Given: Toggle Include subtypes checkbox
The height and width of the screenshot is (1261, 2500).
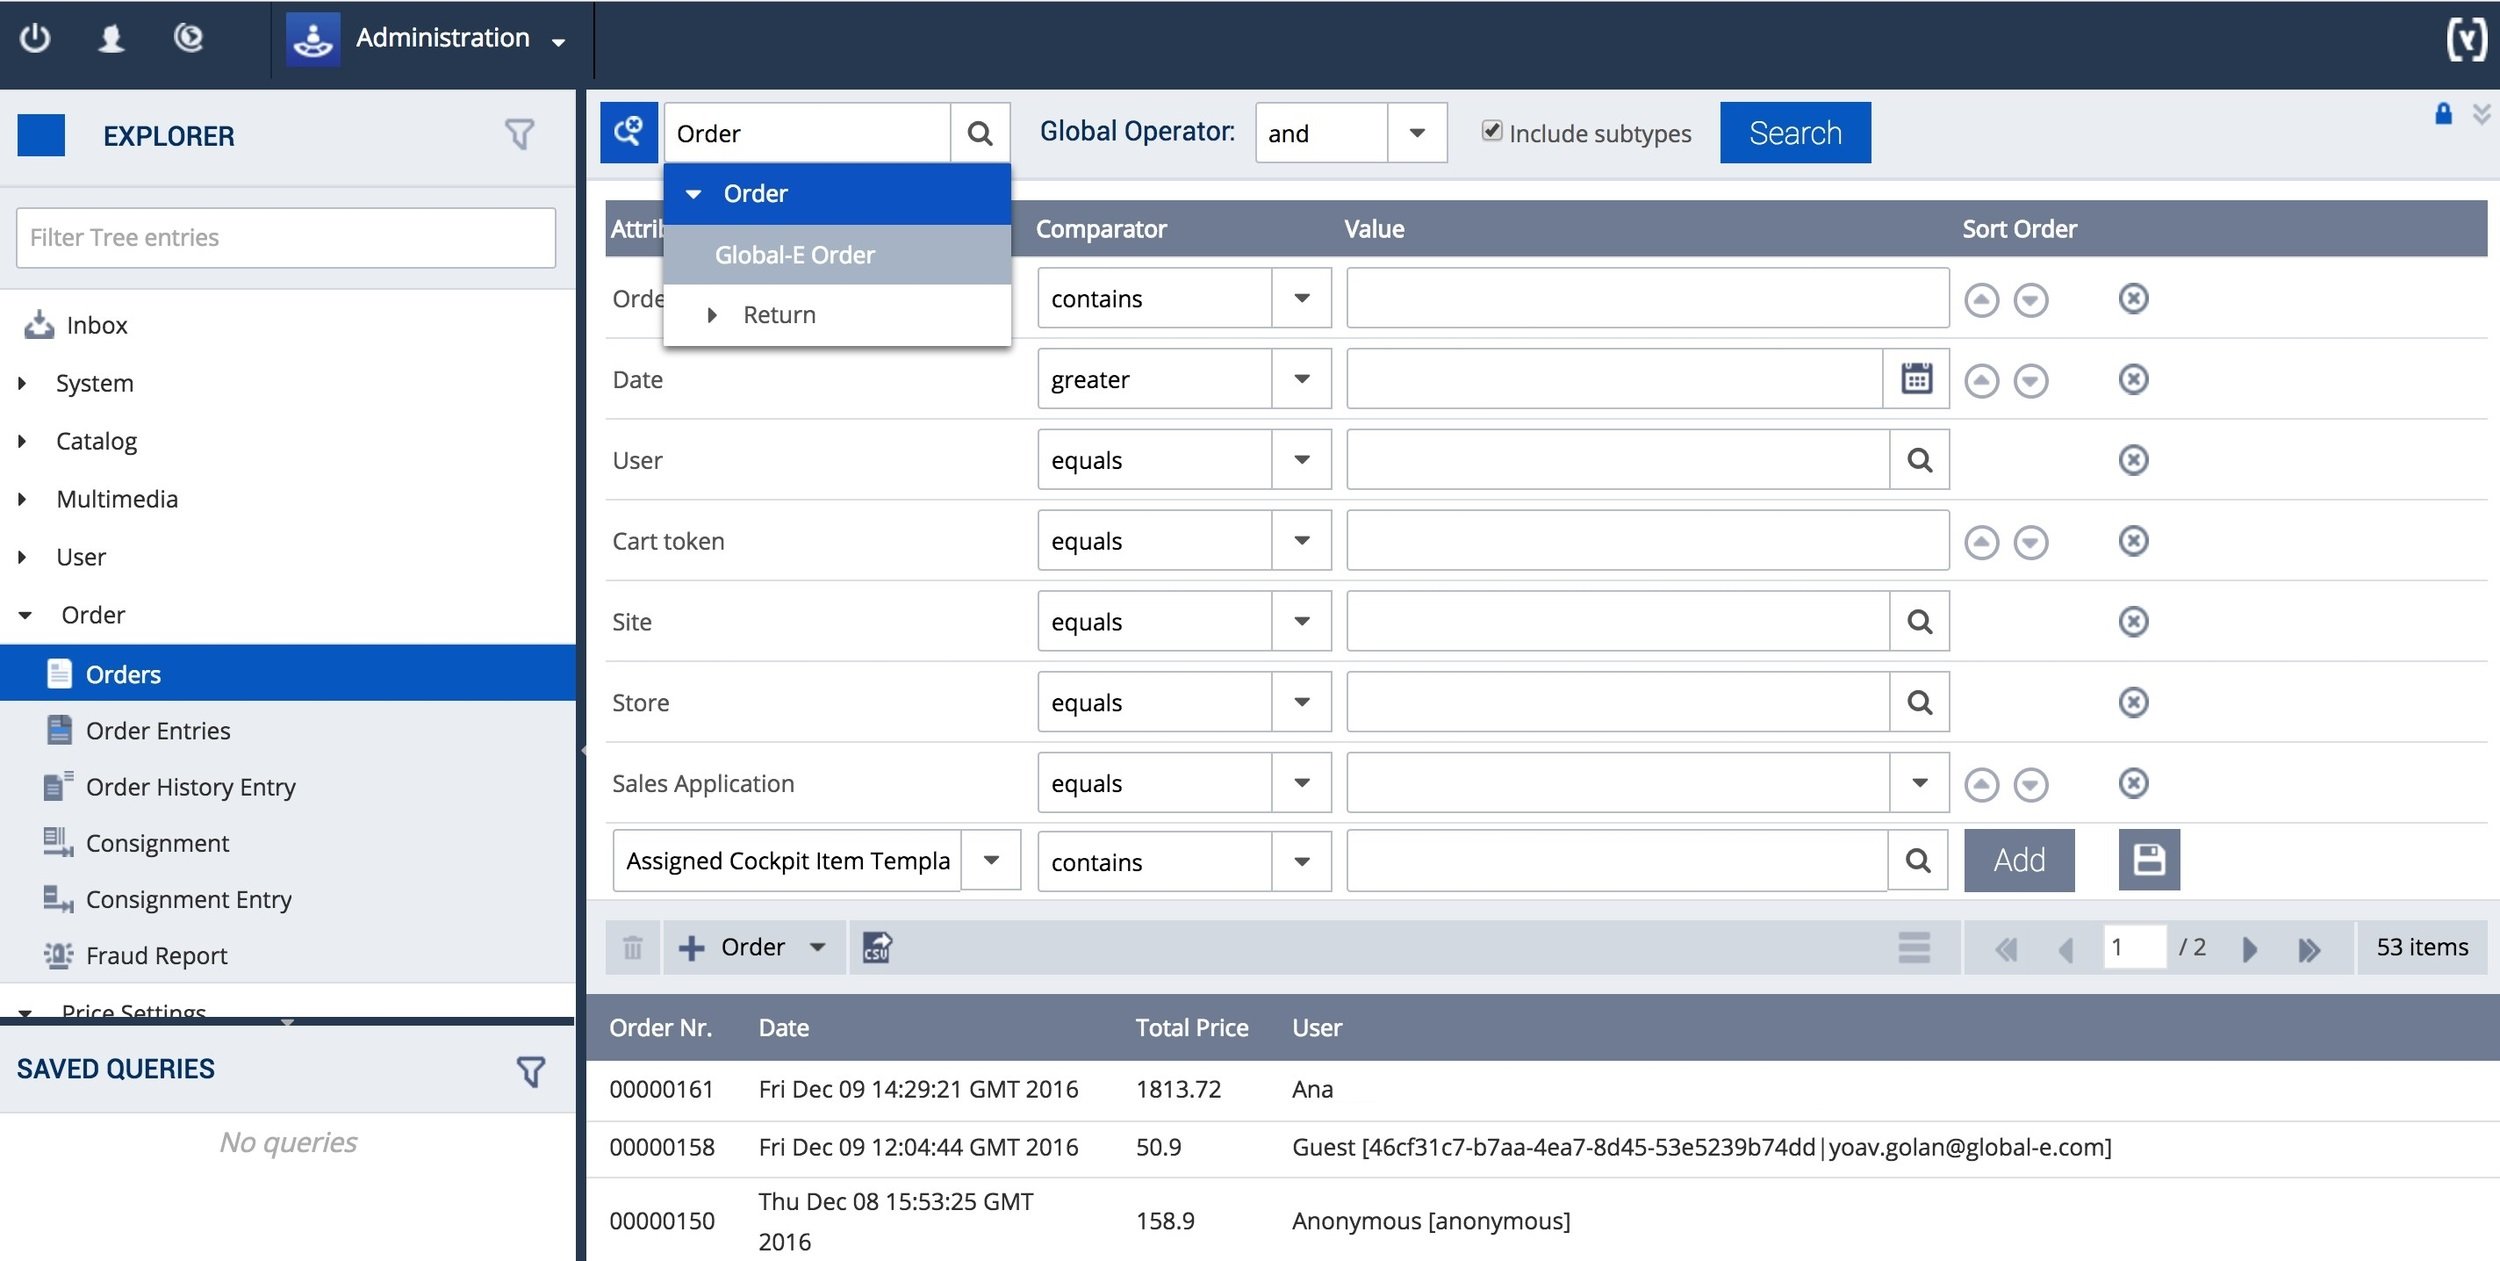Looking at the screenshot, I should pos(1491,131).
